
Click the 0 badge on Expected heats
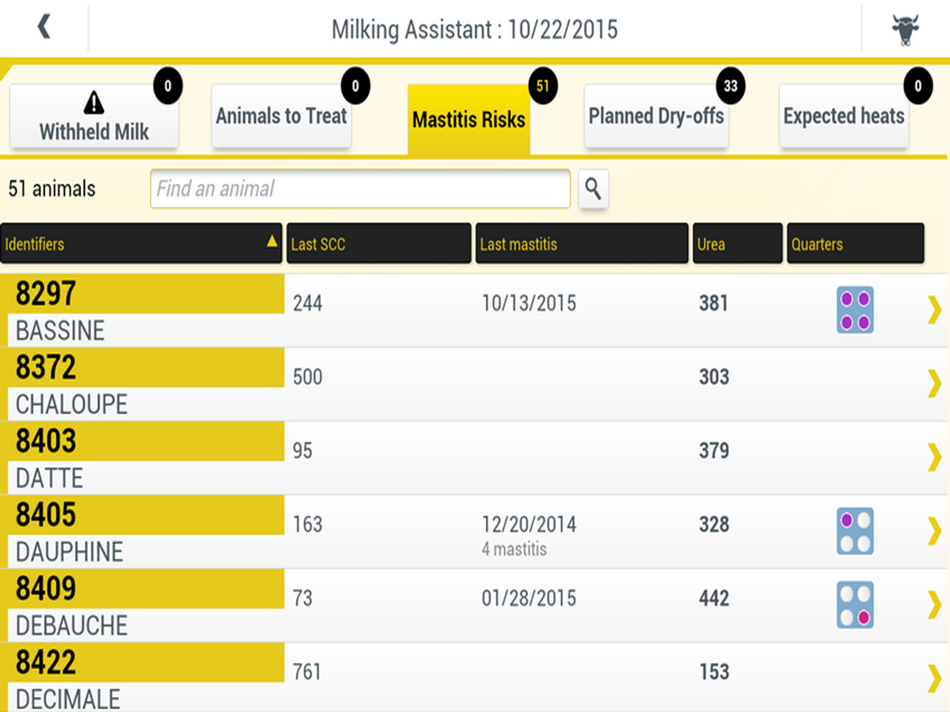918,86
